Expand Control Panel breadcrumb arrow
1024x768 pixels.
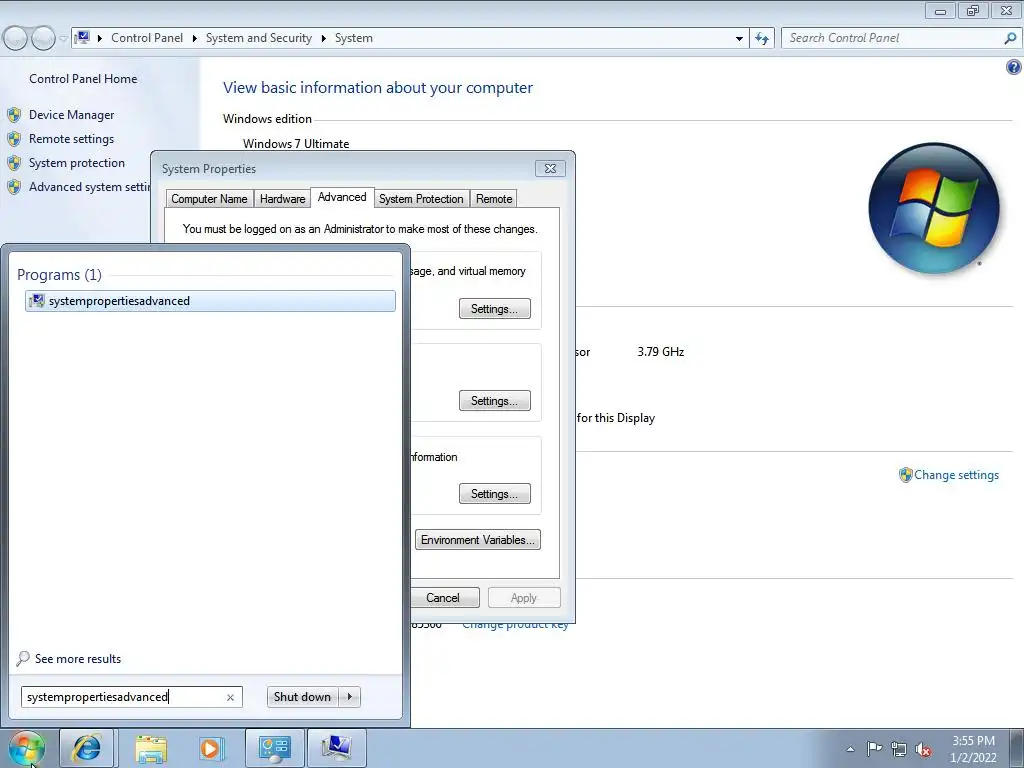tap(194, 38)
